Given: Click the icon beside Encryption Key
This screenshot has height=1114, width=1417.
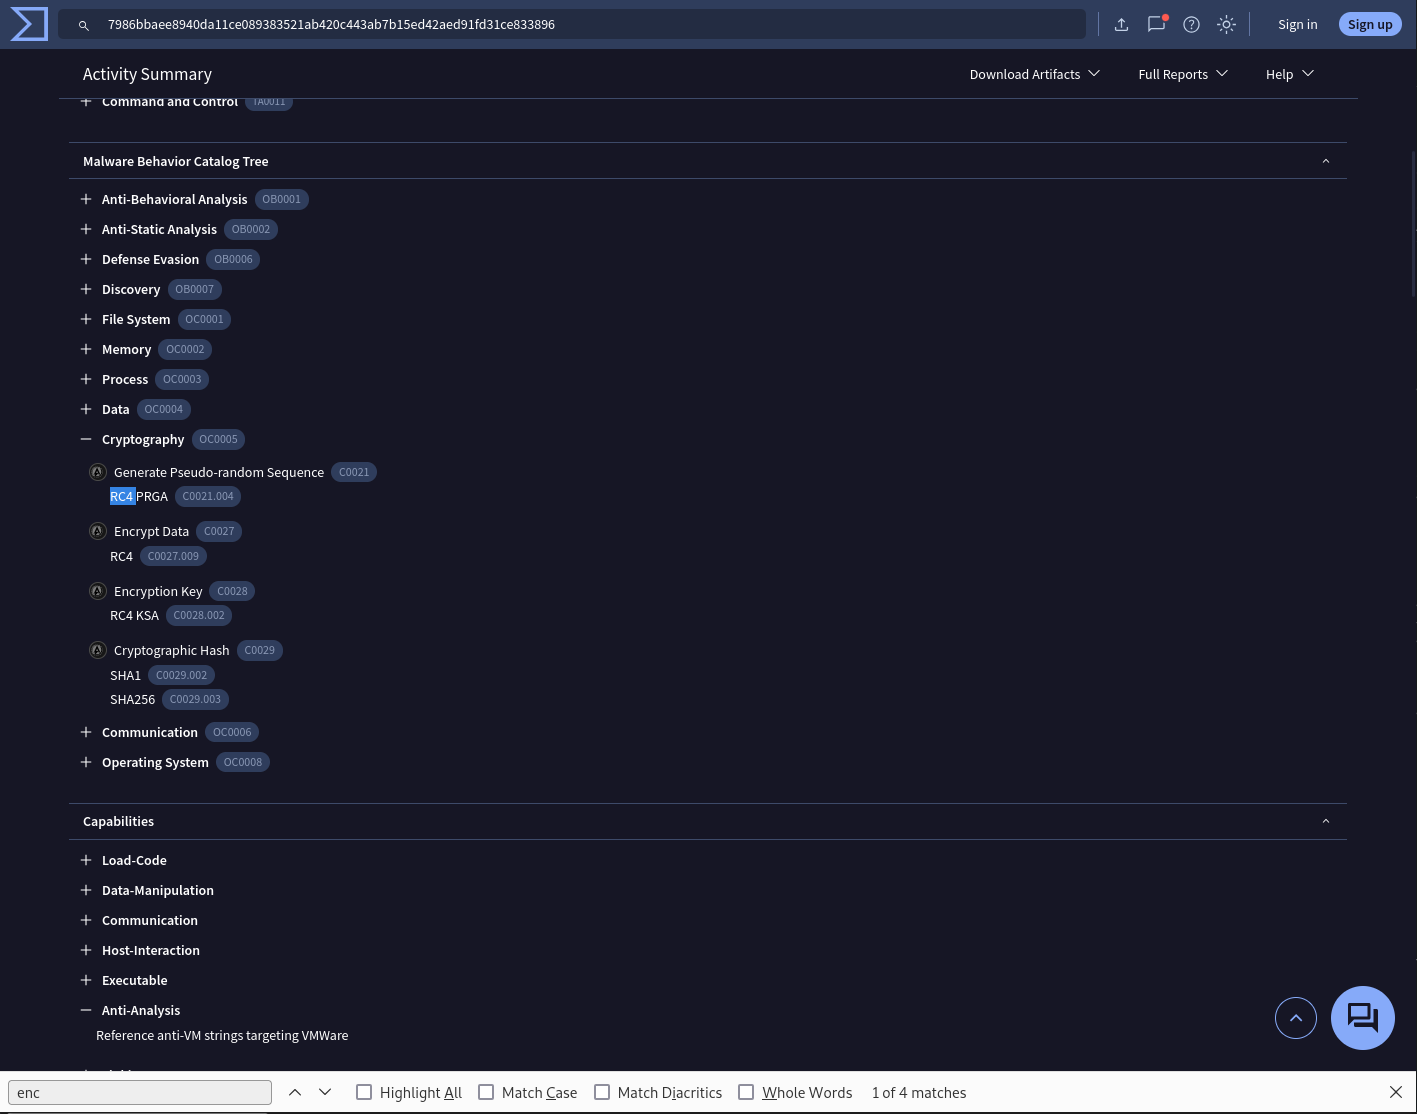Looking at the screenshot, I should tap(98, 591).
